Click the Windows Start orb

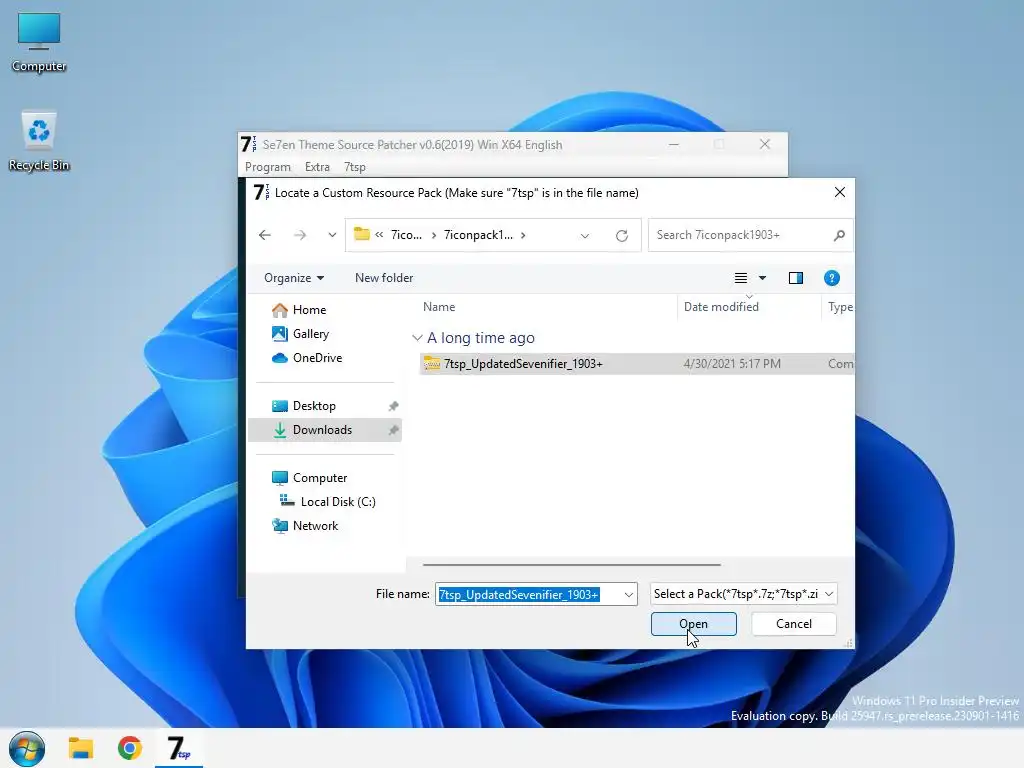(27, 748)
